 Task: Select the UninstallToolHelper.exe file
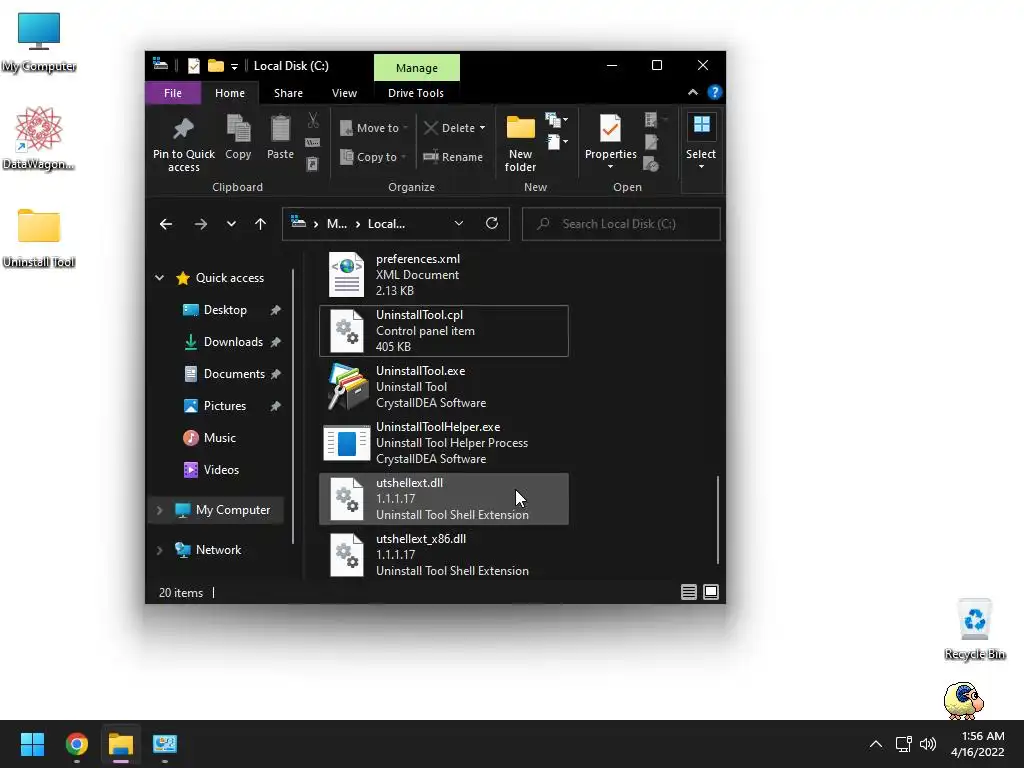click(444, 443)
